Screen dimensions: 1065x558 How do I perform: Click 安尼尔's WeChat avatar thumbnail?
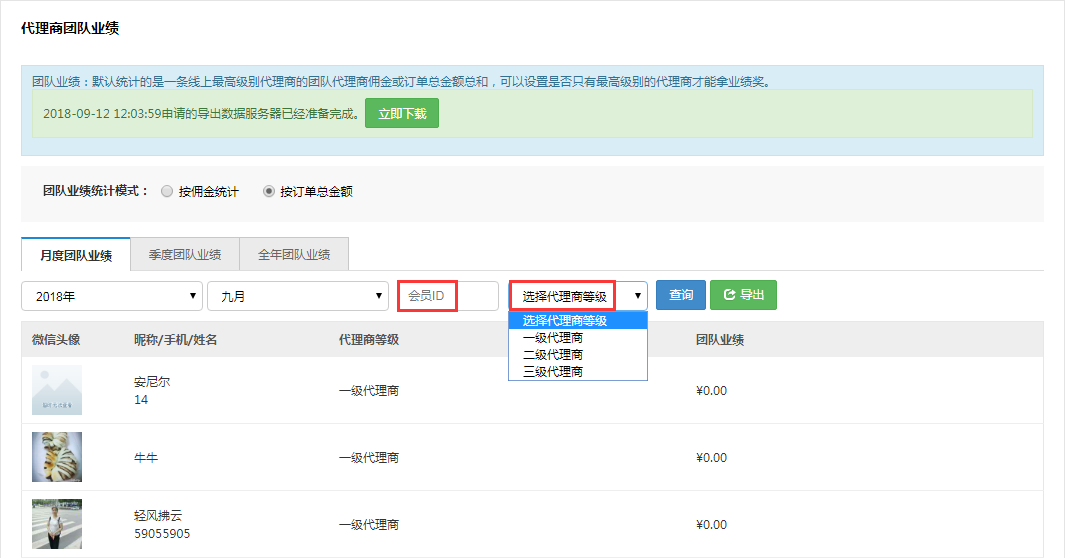(x=57, y=390)
